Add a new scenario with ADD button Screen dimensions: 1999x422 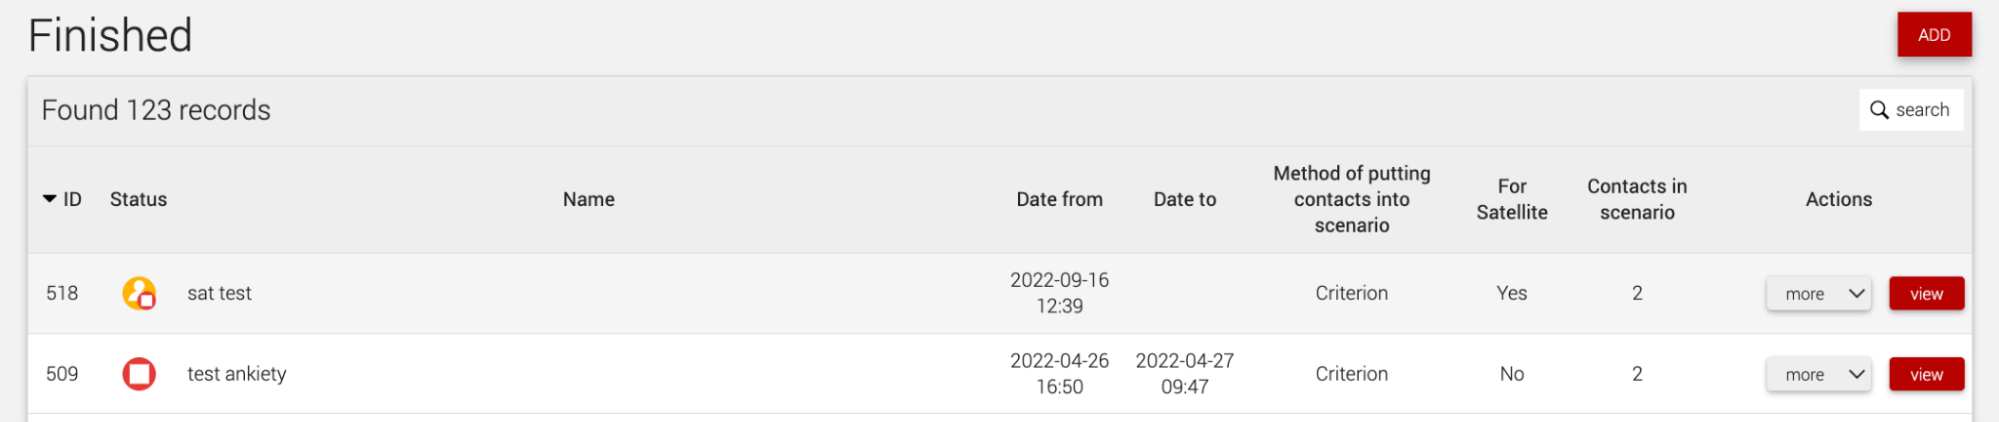point(1934,35)
